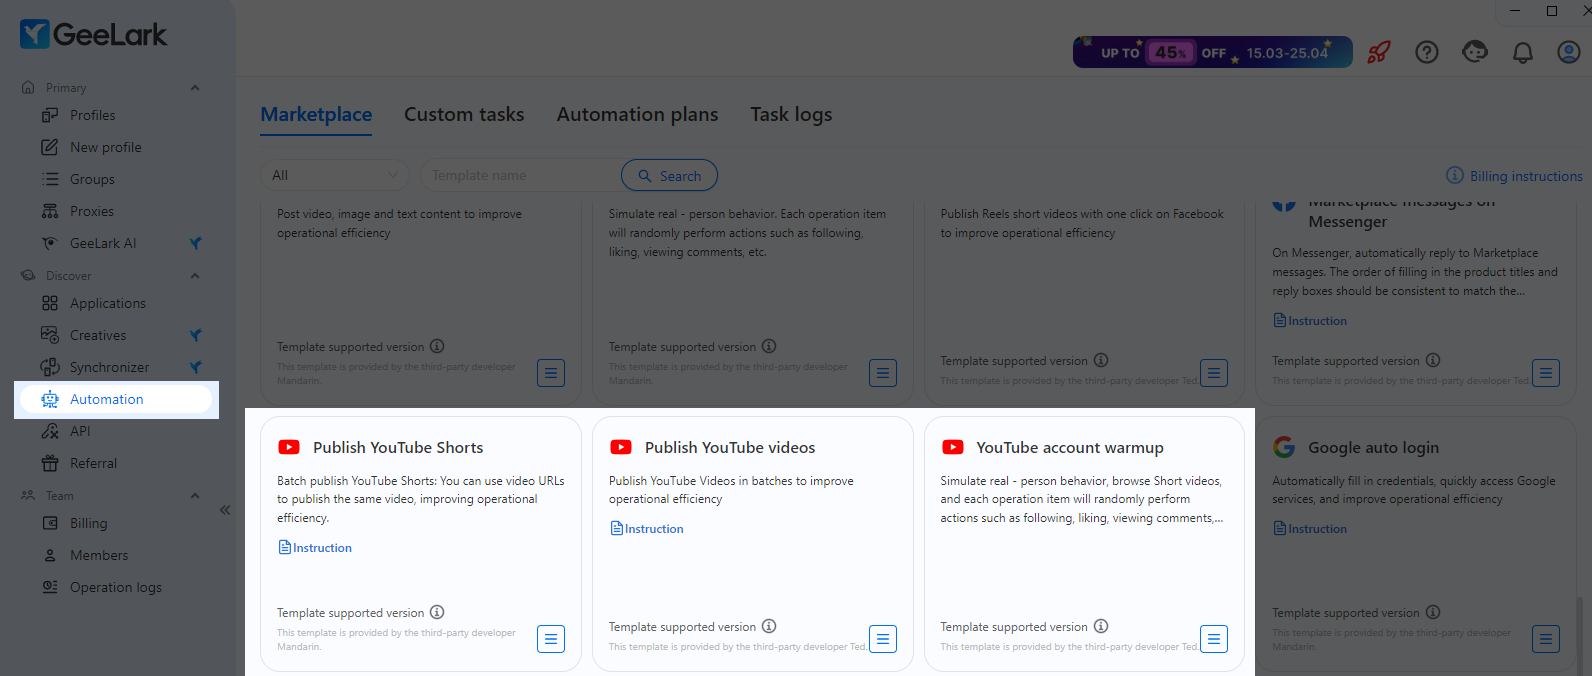Click the list icon on Google auto login card
The width and height of the screenshot is (1592, 676).
coord(1546,639)
